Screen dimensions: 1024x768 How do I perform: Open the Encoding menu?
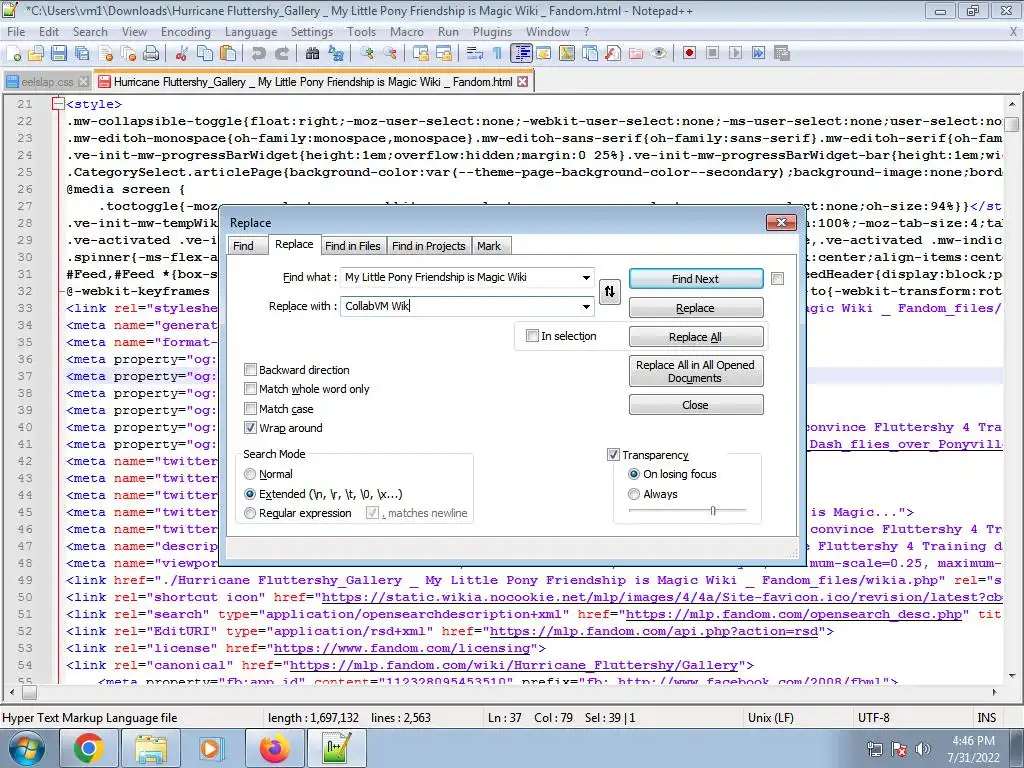click(x=185, y=31)
